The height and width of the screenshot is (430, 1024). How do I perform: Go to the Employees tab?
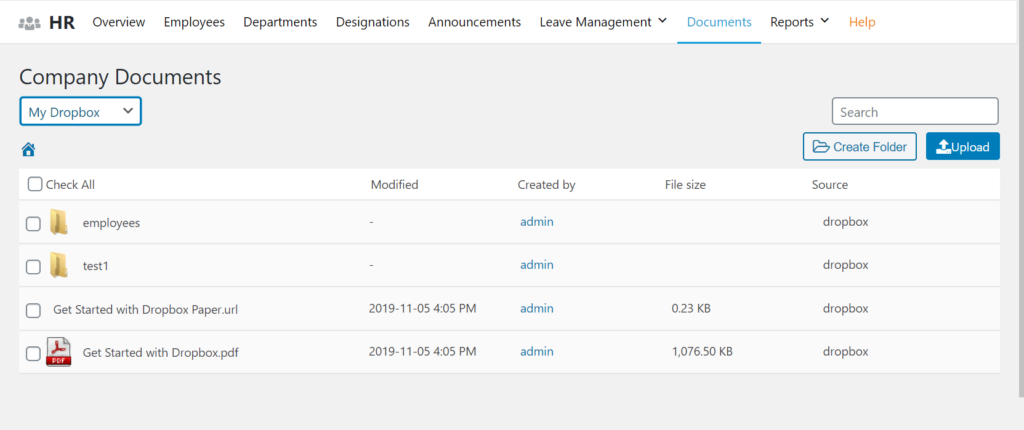[194, 22]
